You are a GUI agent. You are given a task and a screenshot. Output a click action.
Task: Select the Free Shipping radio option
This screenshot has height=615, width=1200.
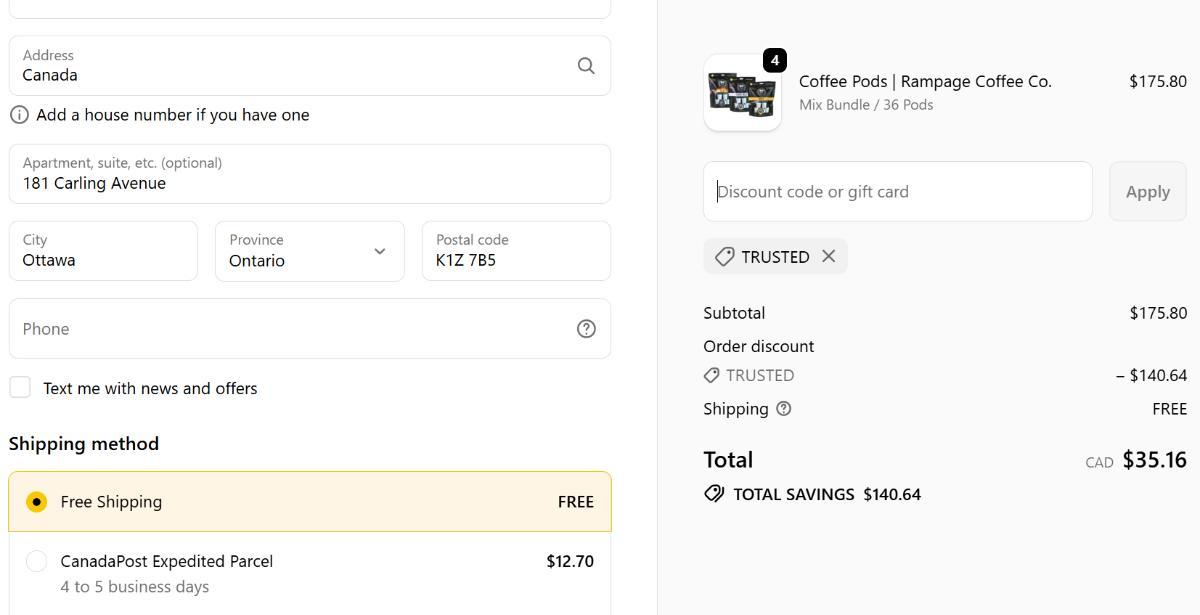pyautogui.click(x=37, y=502)
